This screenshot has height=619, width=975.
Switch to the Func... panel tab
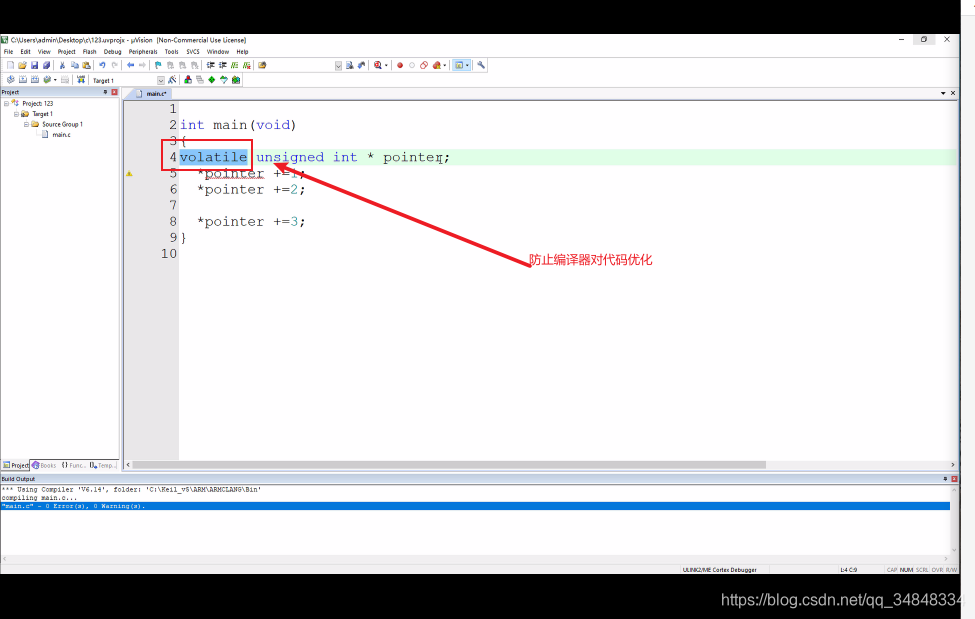tap(73, 465)
